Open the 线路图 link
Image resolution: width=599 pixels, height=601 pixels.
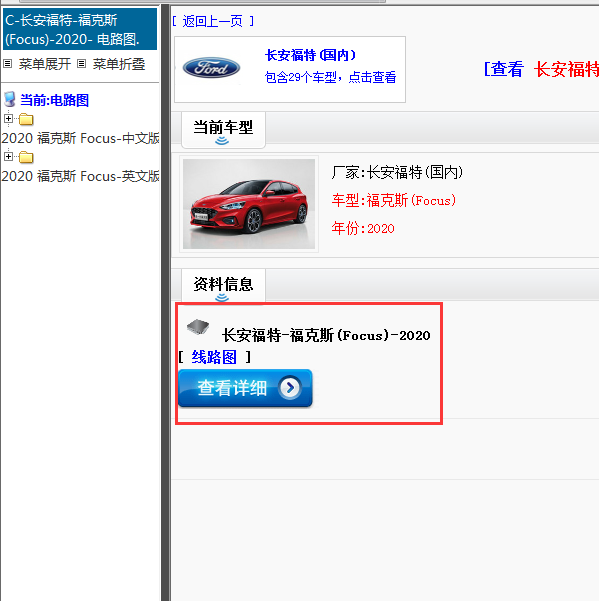pyautogui.click(x=214, y=357)
